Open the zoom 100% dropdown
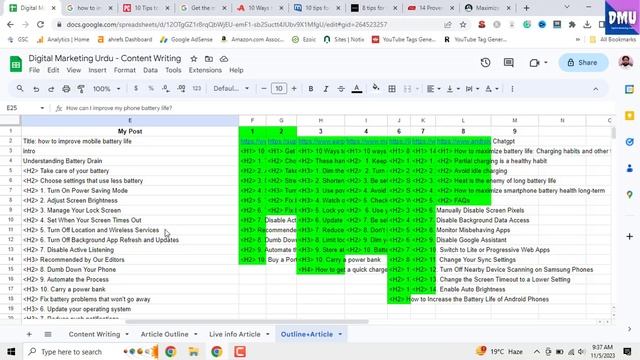 click(107, 89)
